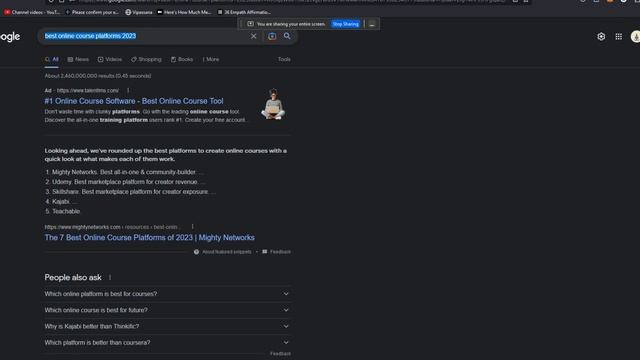Select the All search tab
The image size is (640, 360).
[52, 60]
